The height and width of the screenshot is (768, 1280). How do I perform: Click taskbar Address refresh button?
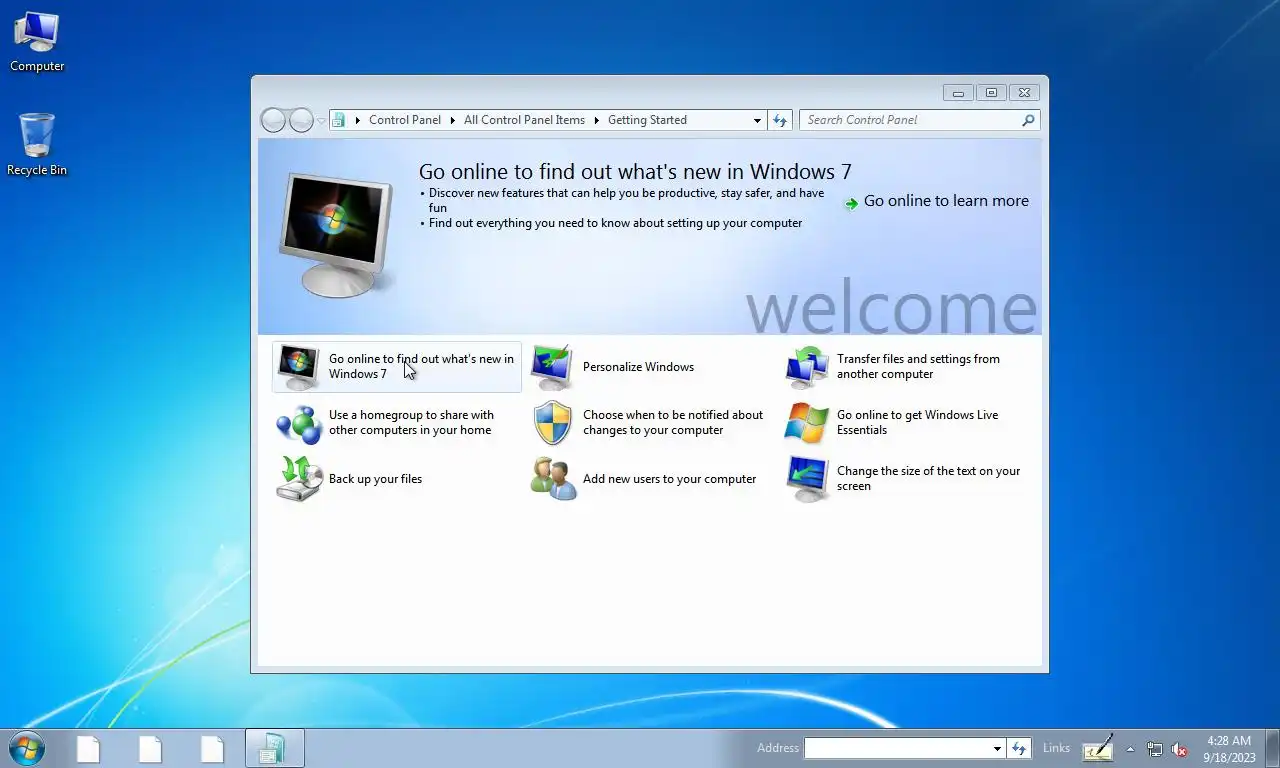click(x=1019, y=748)
